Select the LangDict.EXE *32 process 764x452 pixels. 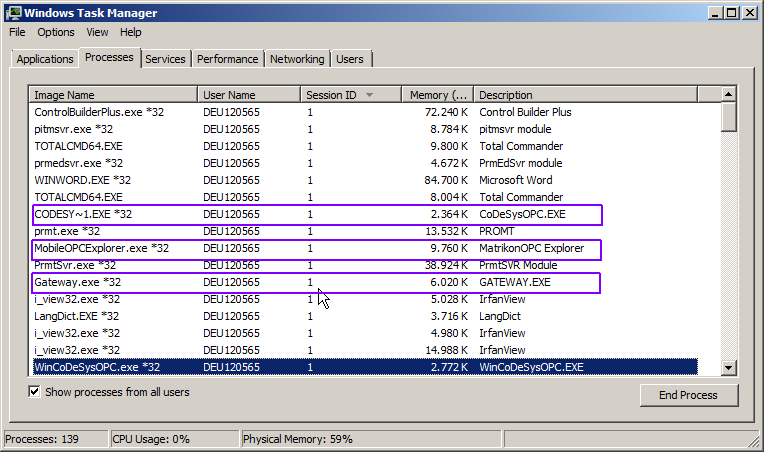[x=365, y=317]
